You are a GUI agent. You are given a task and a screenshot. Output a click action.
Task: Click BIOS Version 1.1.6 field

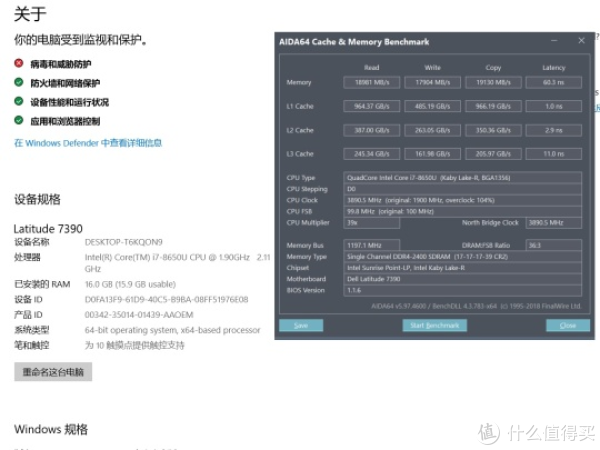[x=463, y=290]
